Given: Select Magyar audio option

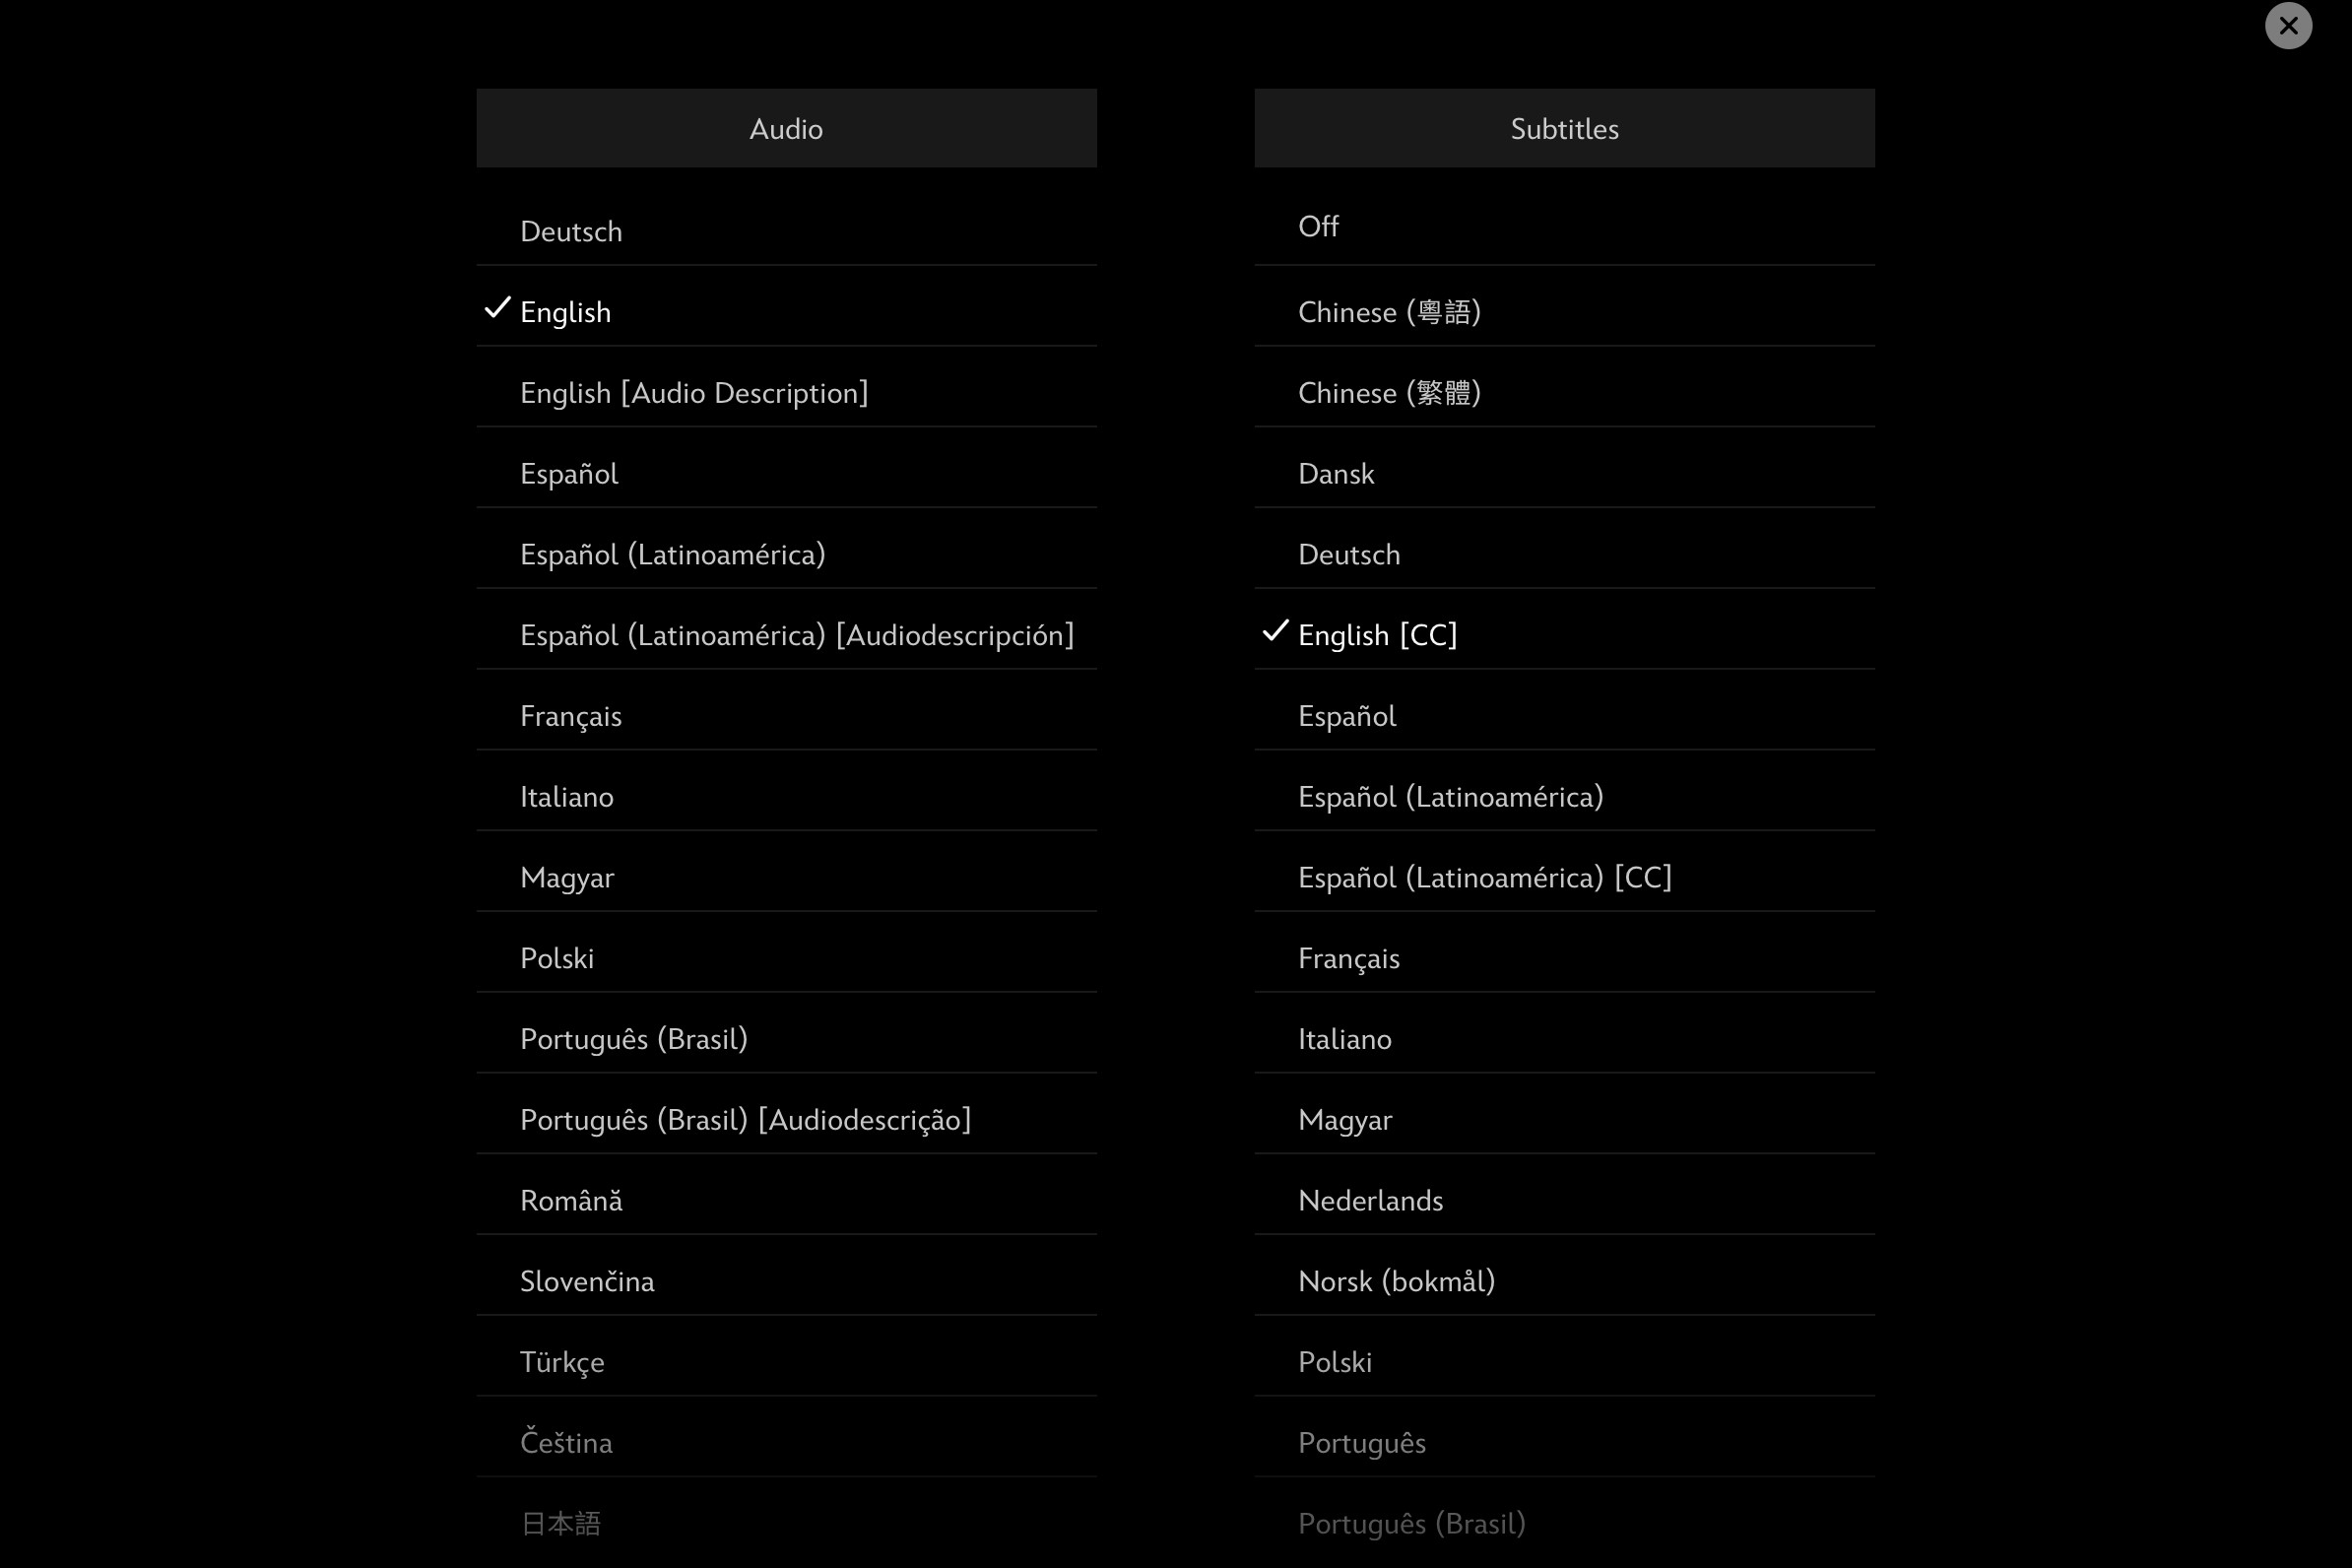Looking at the screenshot, I should point(567,877).
